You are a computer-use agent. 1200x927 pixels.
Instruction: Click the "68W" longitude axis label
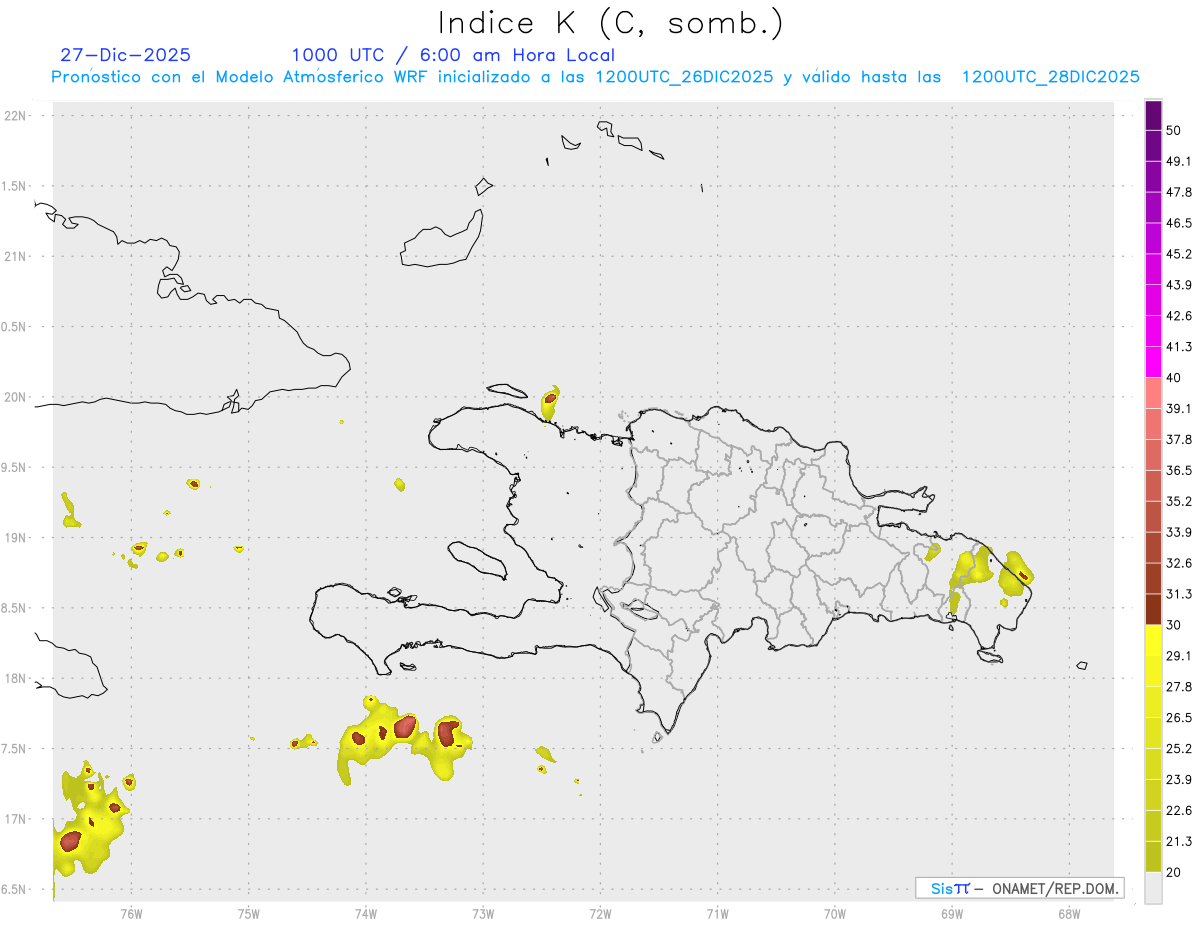coord(1069,913)
